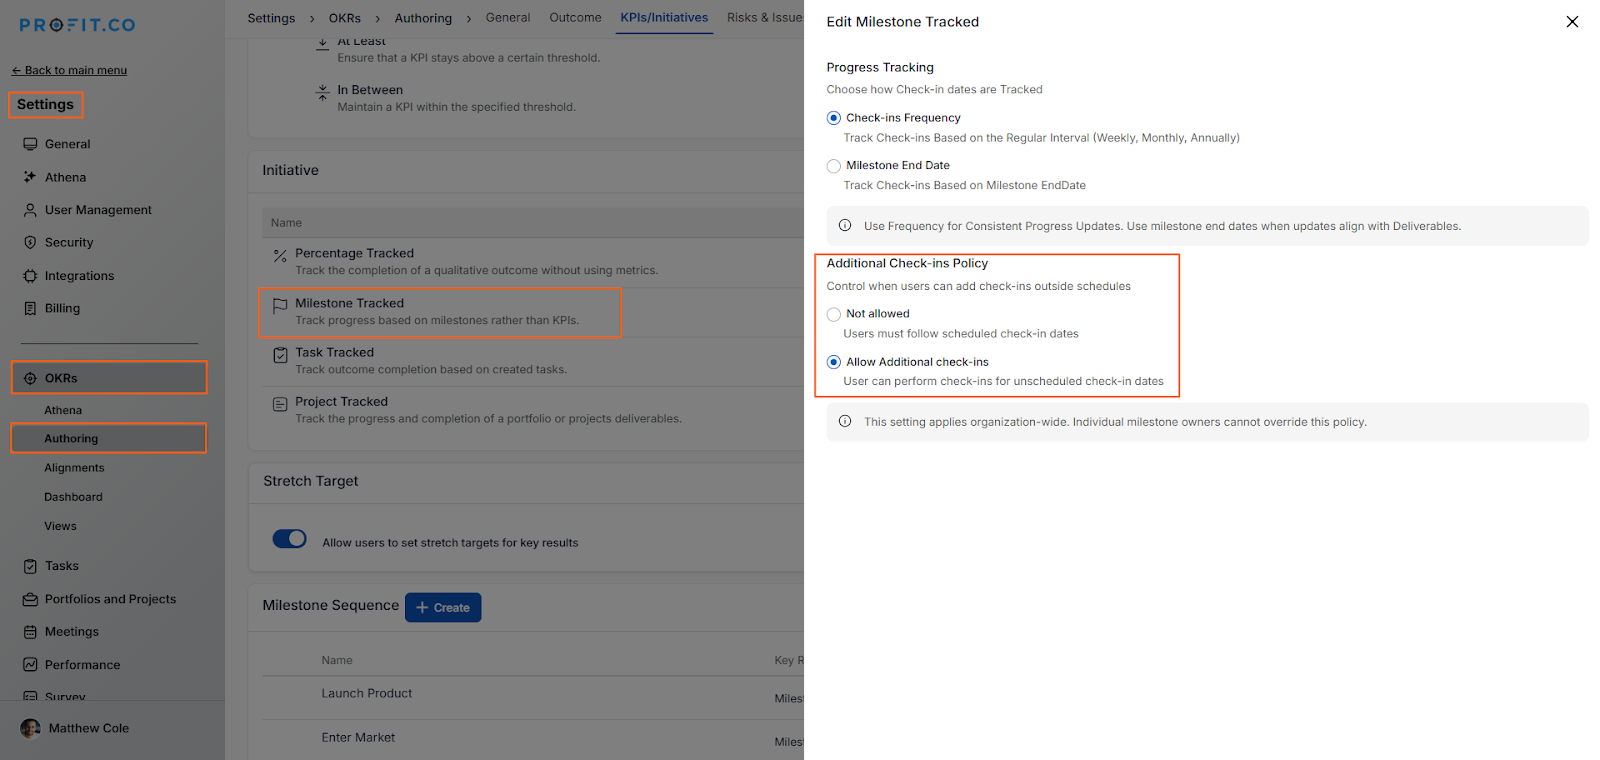Click the Task Tracked checkbox icon

point(280,355)
